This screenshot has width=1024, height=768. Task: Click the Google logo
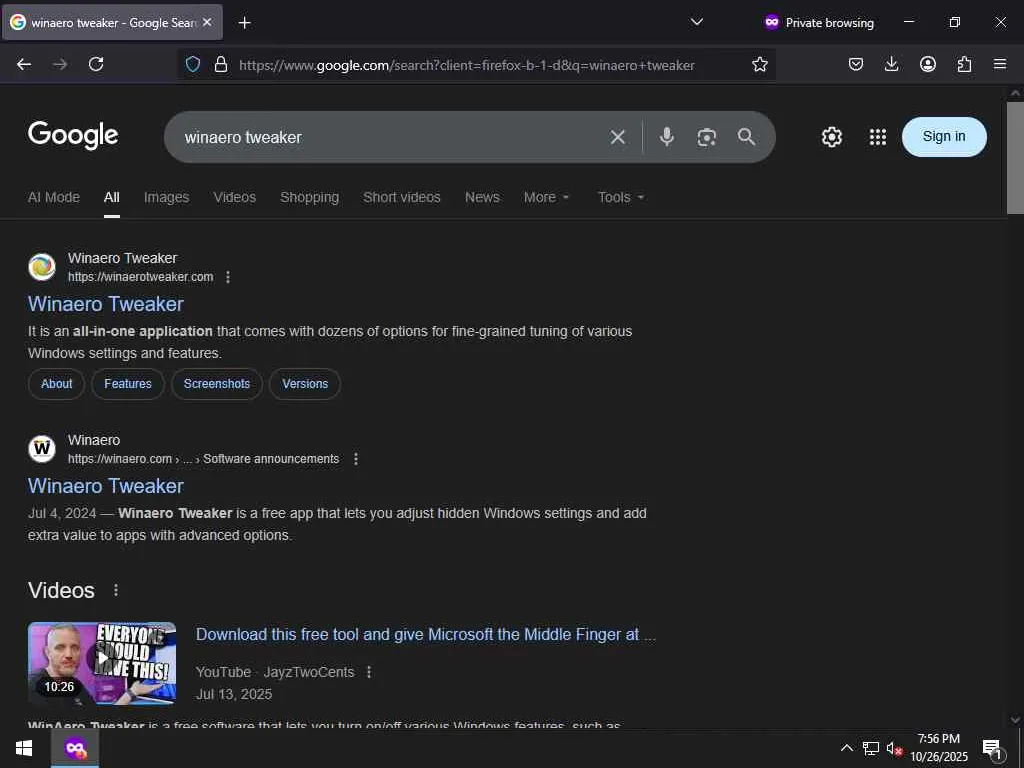click(73, 135)
